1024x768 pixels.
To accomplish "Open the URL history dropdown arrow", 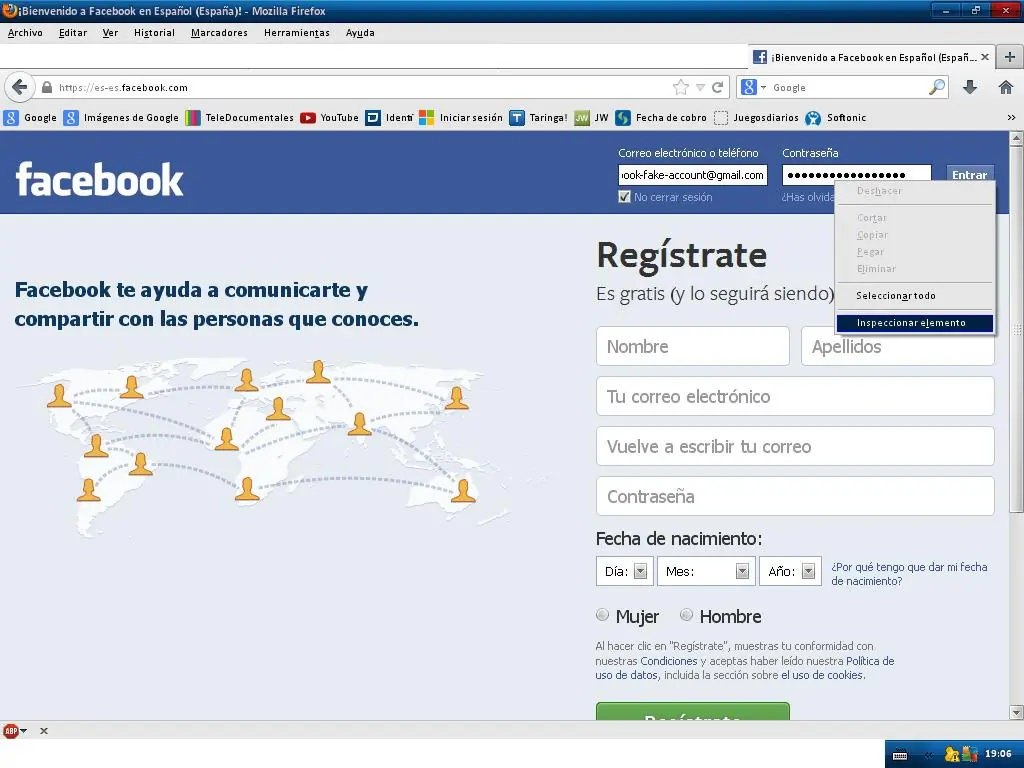I will [700, 87].
